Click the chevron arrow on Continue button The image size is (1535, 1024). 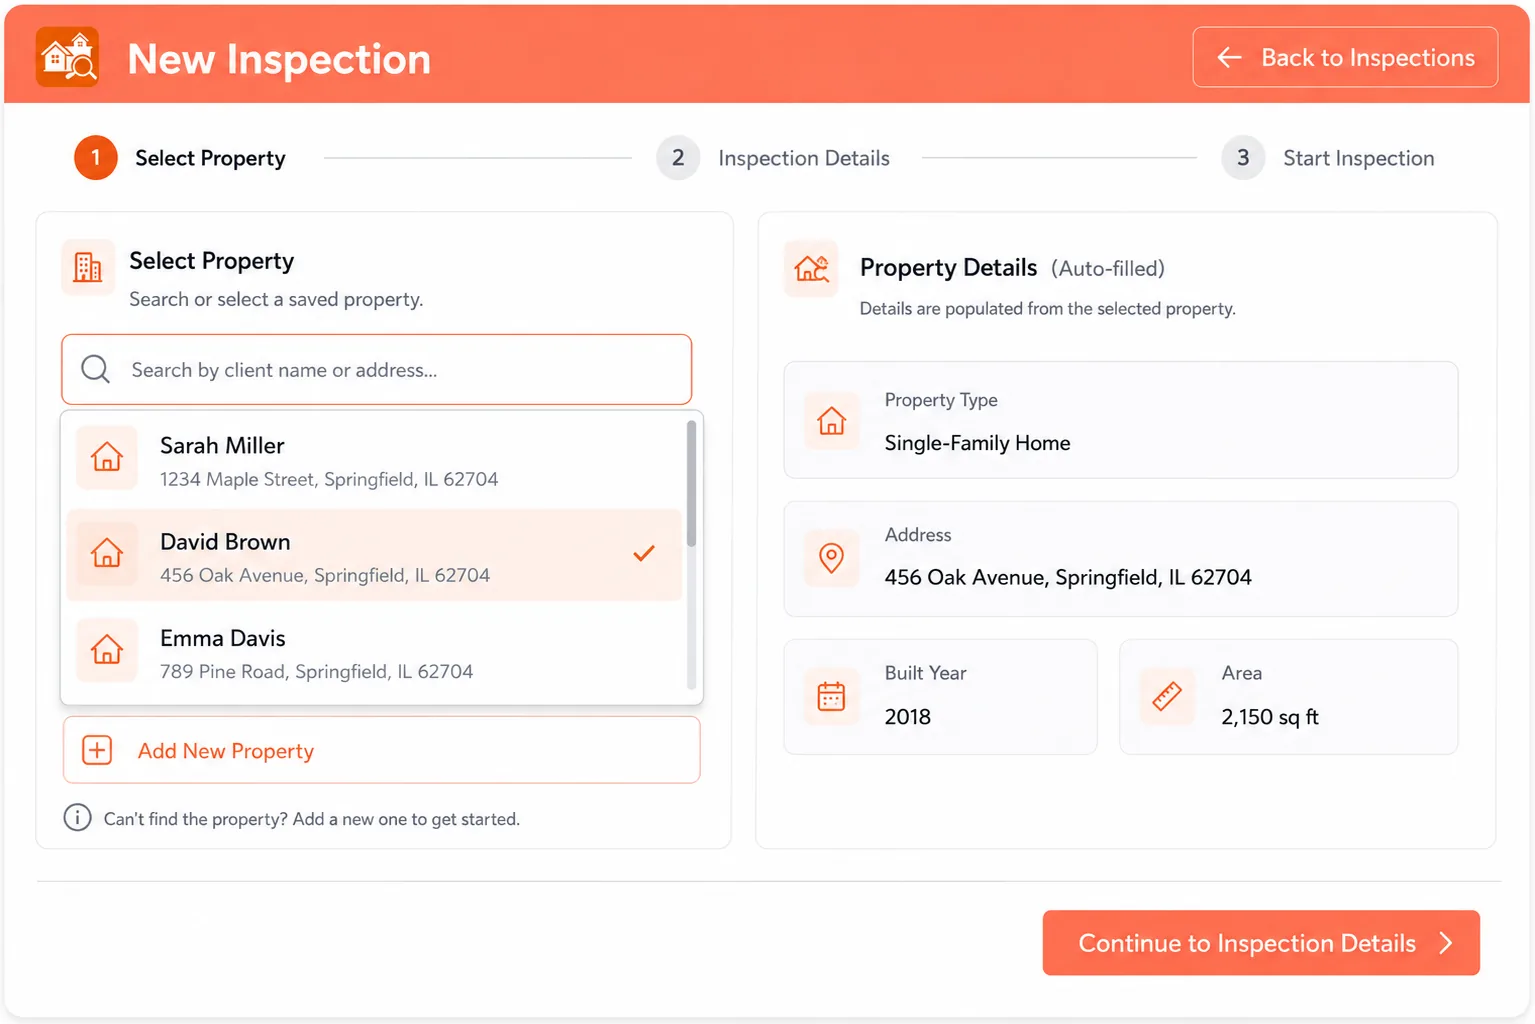pyautogui.click(x=1445, y=943)
